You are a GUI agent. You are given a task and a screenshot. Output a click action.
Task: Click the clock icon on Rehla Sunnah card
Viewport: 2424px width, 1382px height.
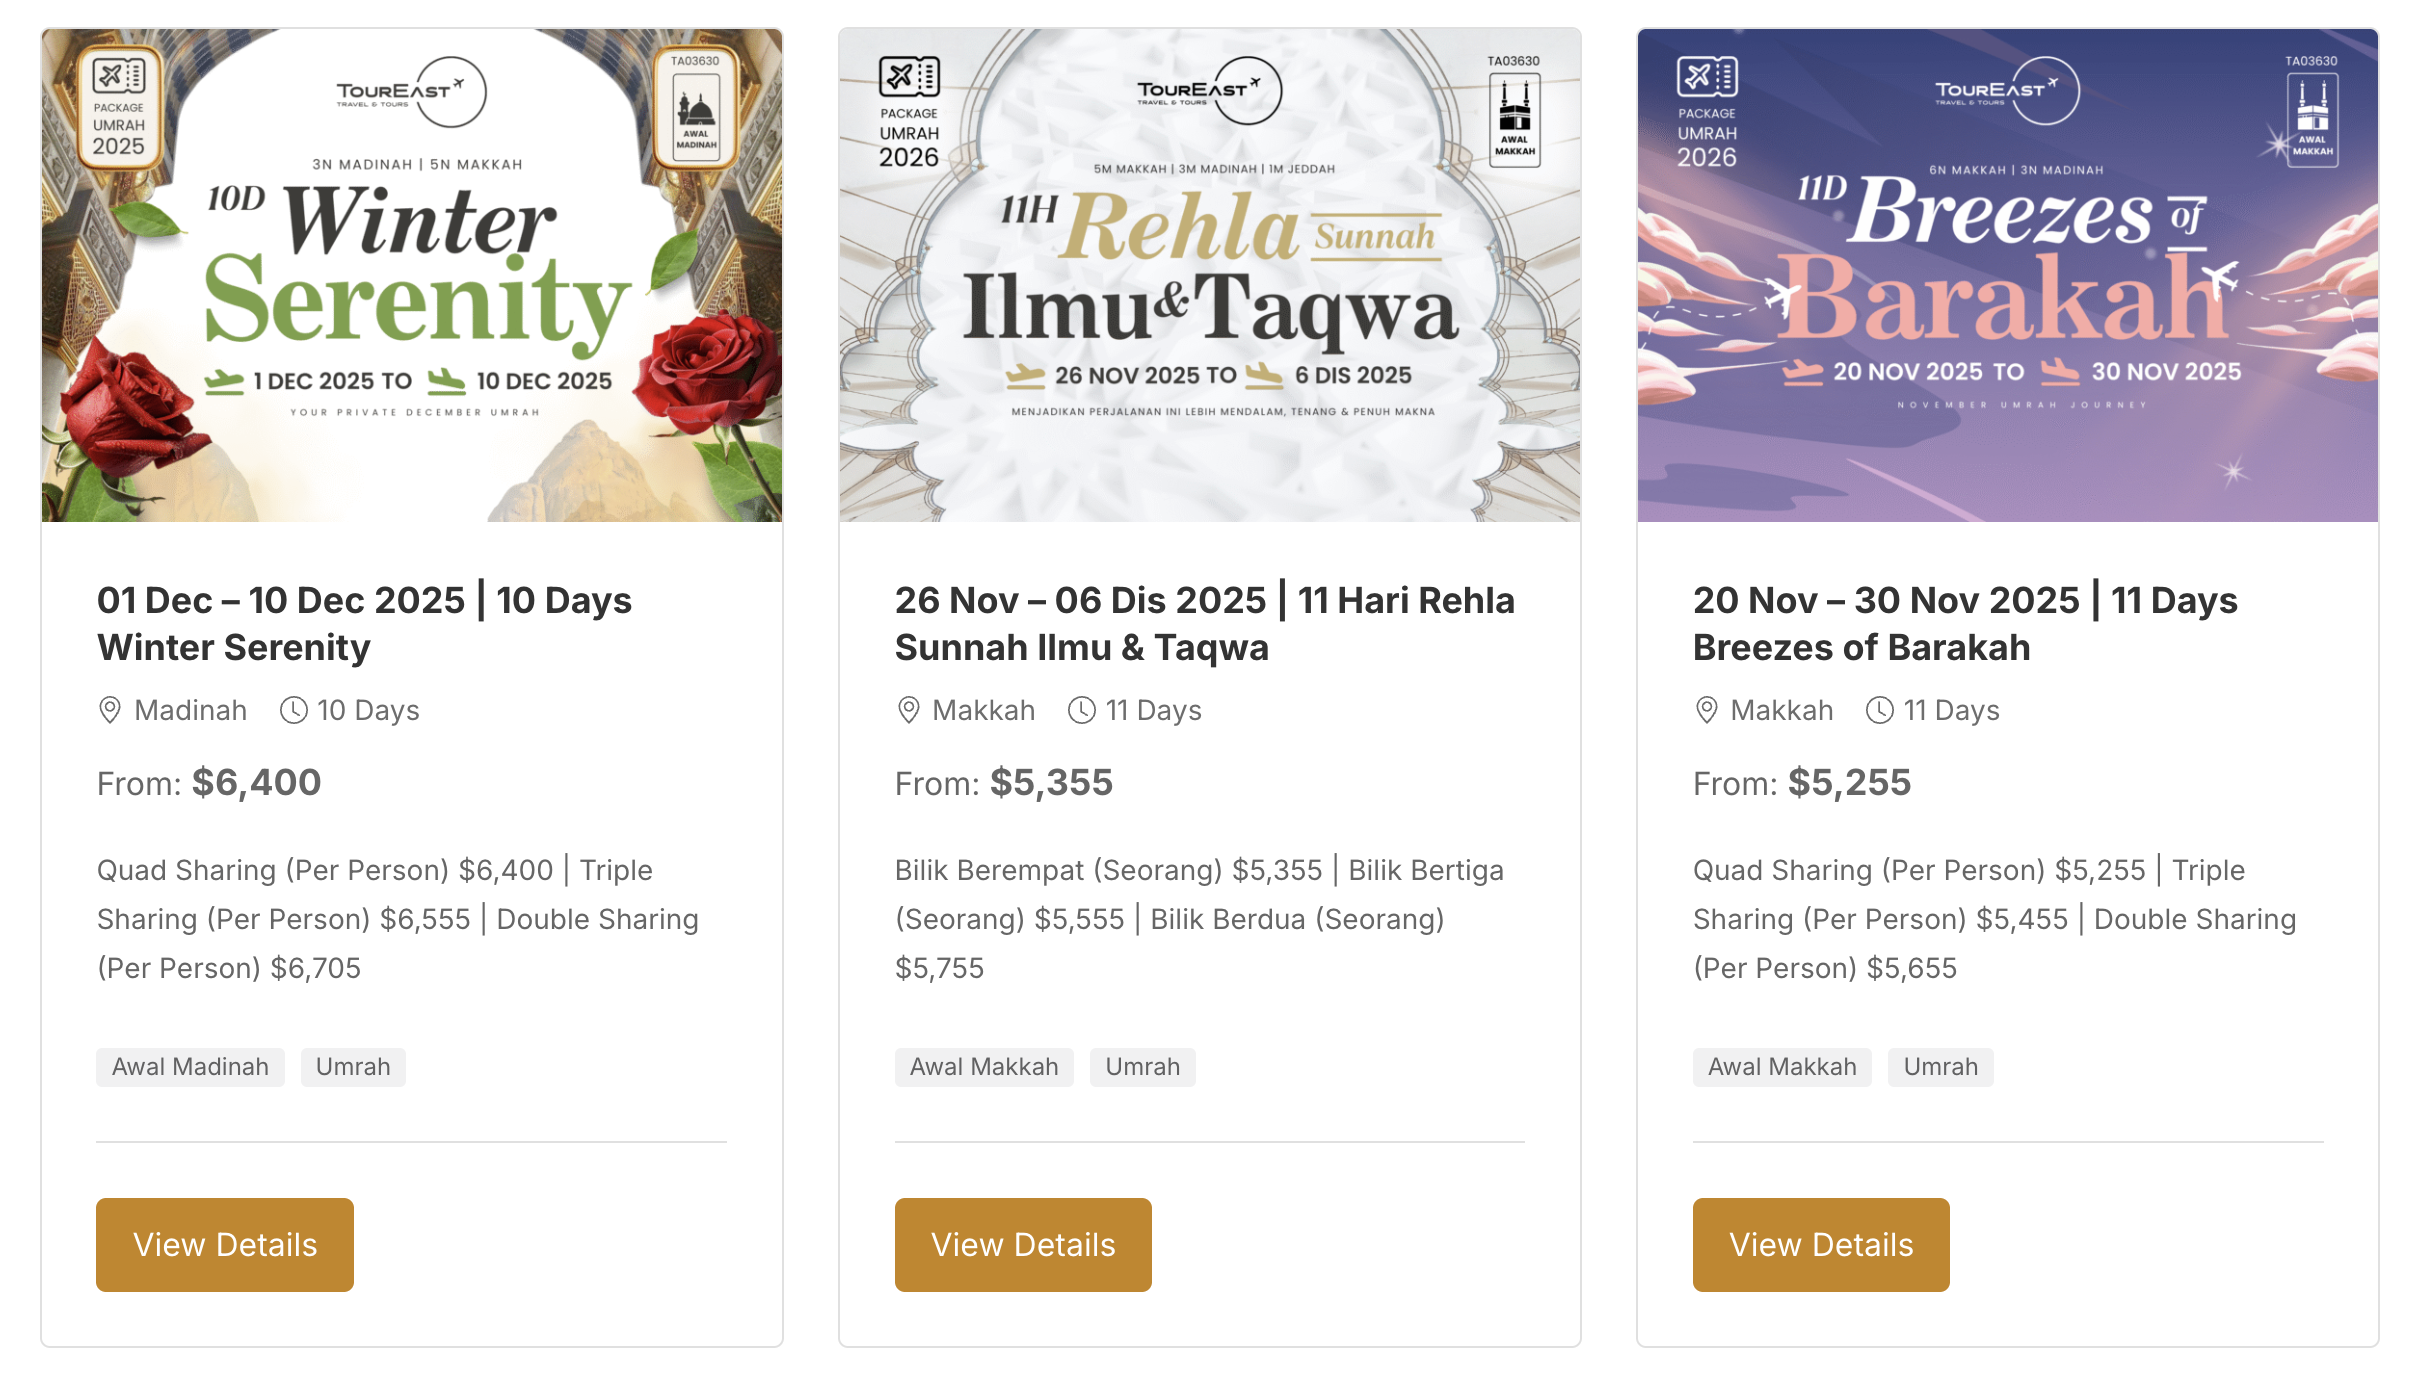pyautogui.click(x=1081, y=710)
